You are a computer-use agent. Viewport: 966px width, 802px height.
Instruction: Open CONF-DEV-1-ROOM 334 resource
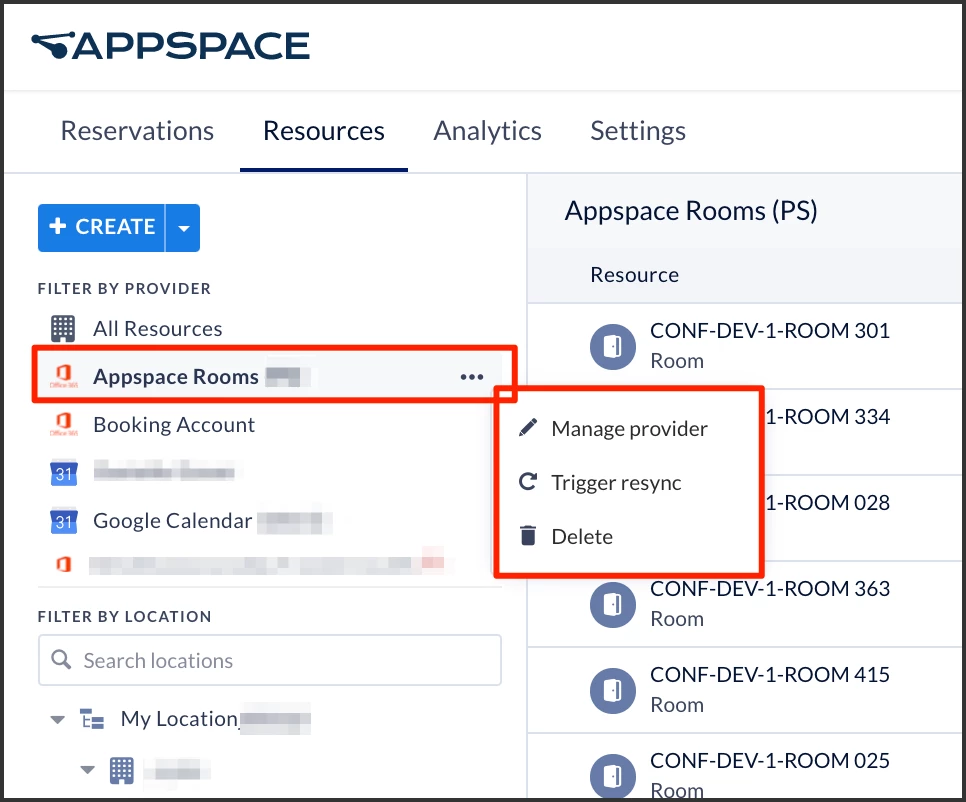828,417
